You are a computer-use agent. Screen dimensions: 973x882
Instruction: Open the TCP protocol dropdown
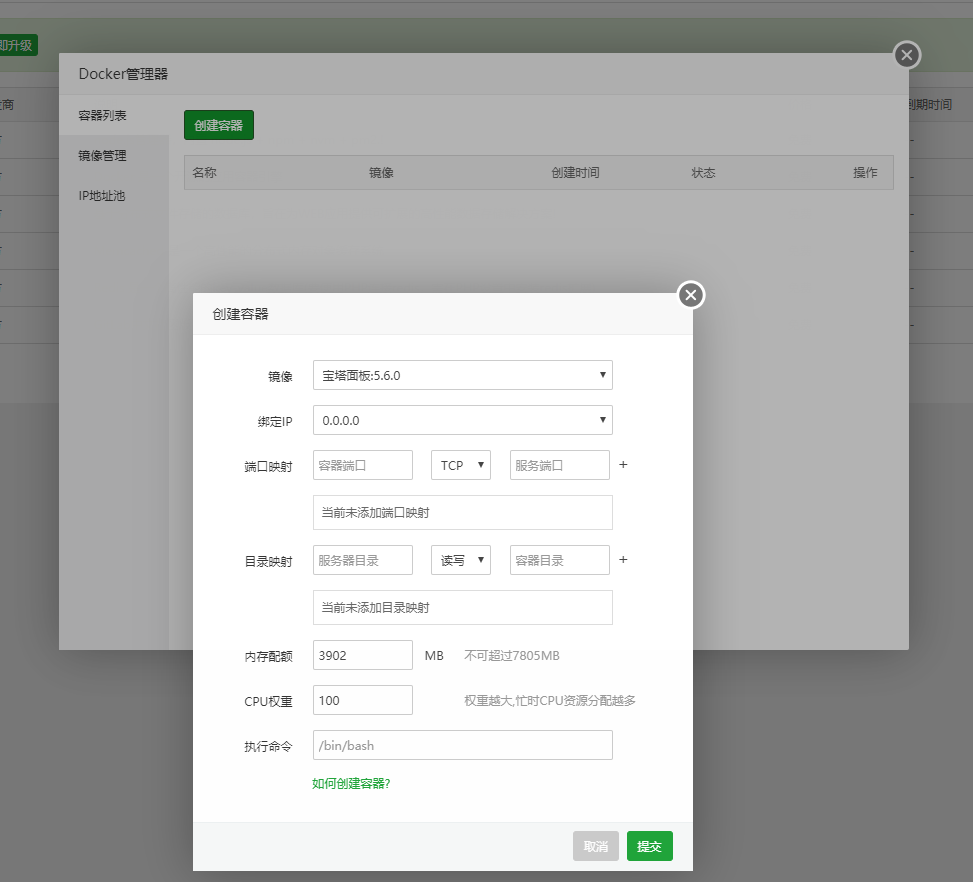pyautogui.click(x=460, y=465)
